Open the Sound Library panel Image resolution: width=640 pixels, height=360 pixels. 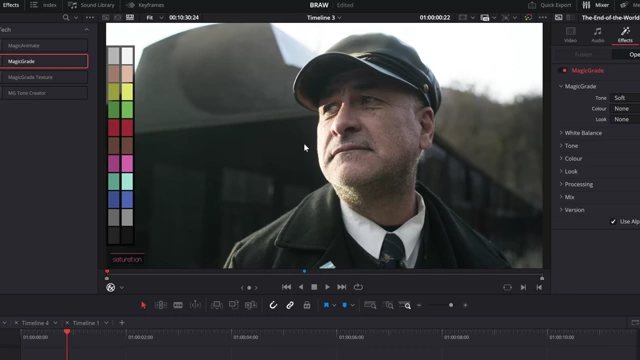pyautogui.click(x=91, y=5)
